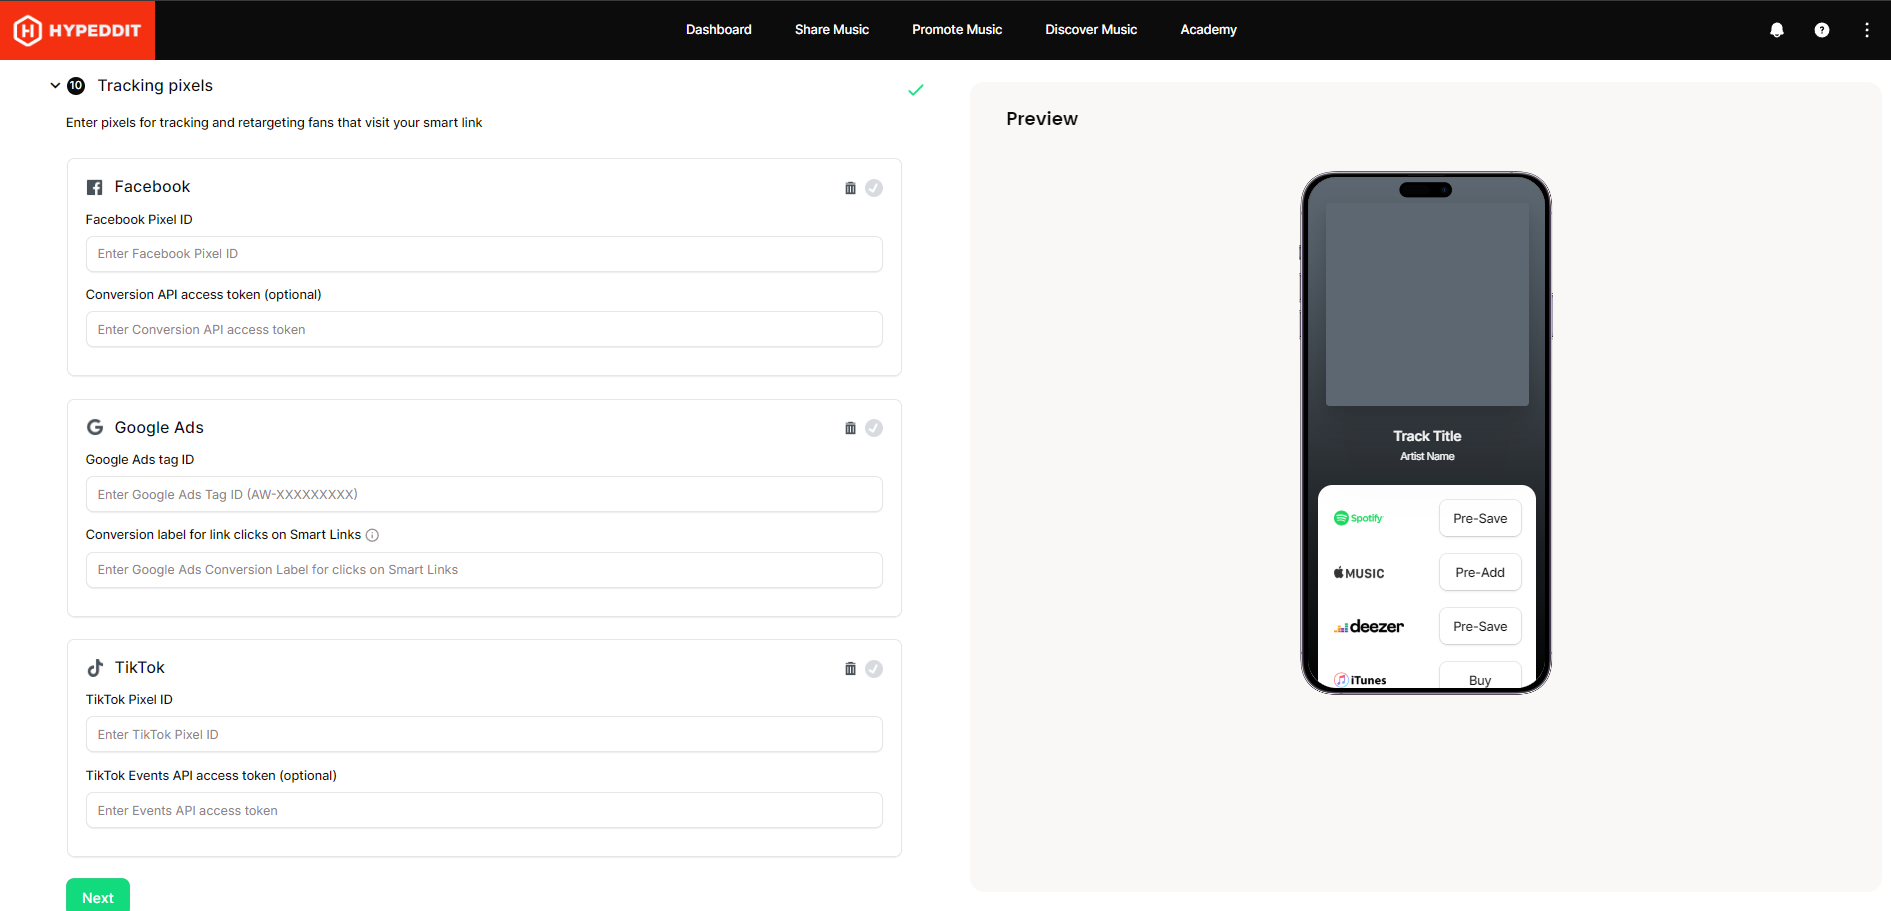This screenshot has height=911, width=1891.
Task: Focus the Facebook Pixel ID field
Action: pos(484,254)
